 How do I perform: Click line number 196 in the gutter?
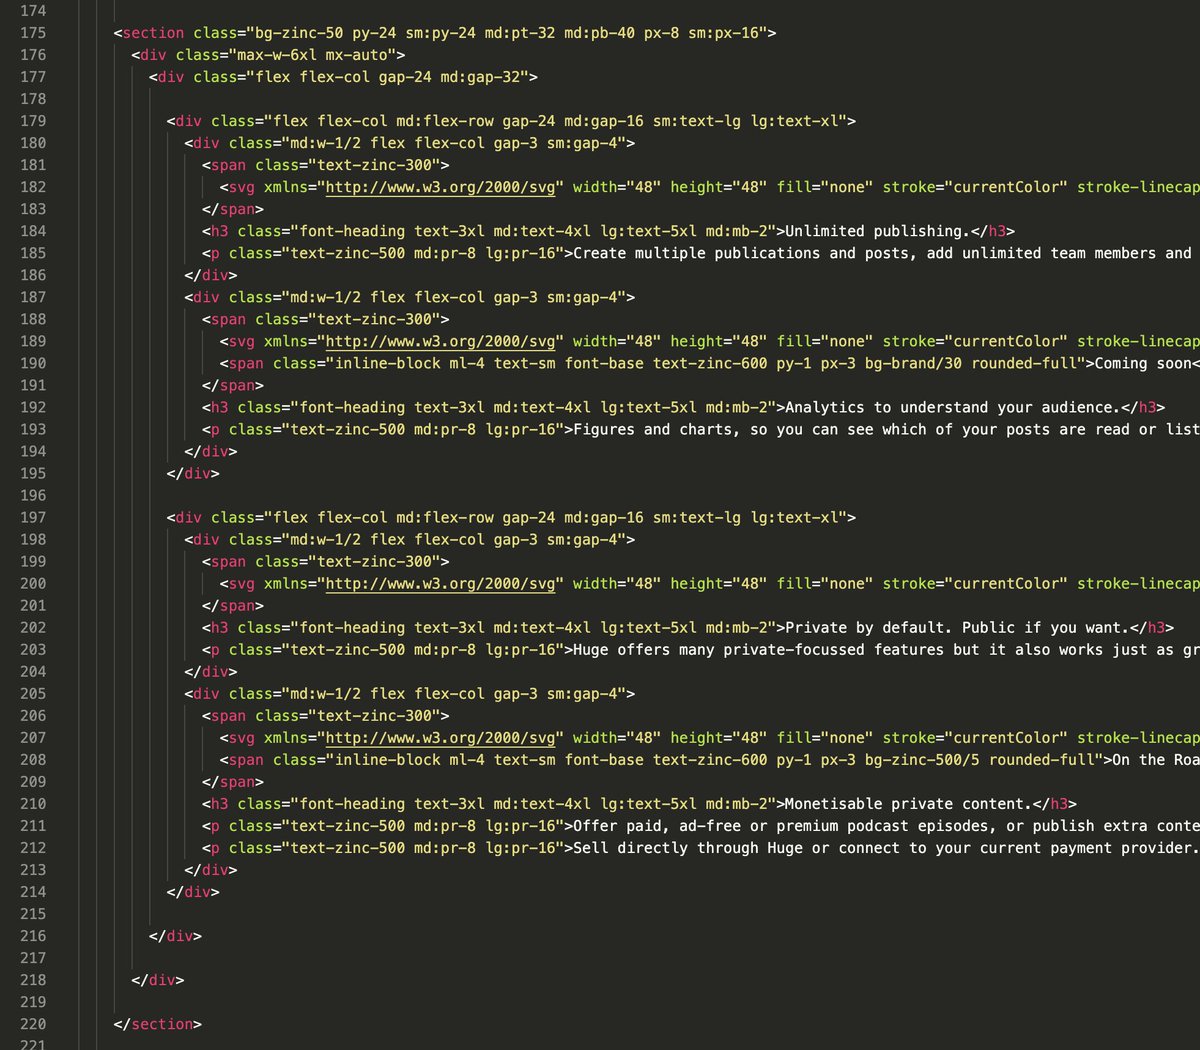33,495
